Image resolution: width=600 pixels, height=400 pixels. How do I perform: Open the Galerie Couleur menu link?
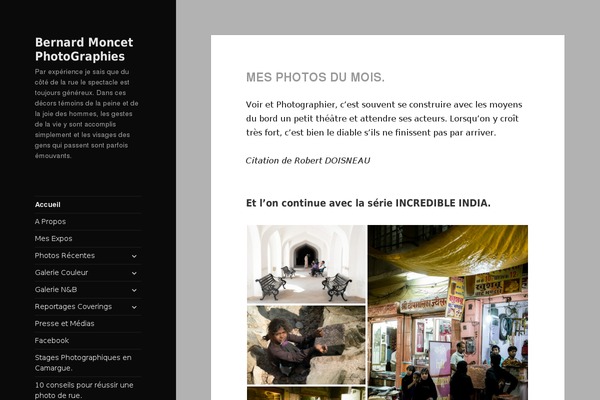tap(61, 272)
